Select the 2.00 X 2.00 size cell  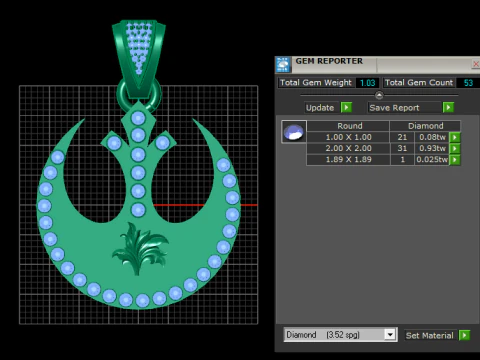tap(348, 148)
